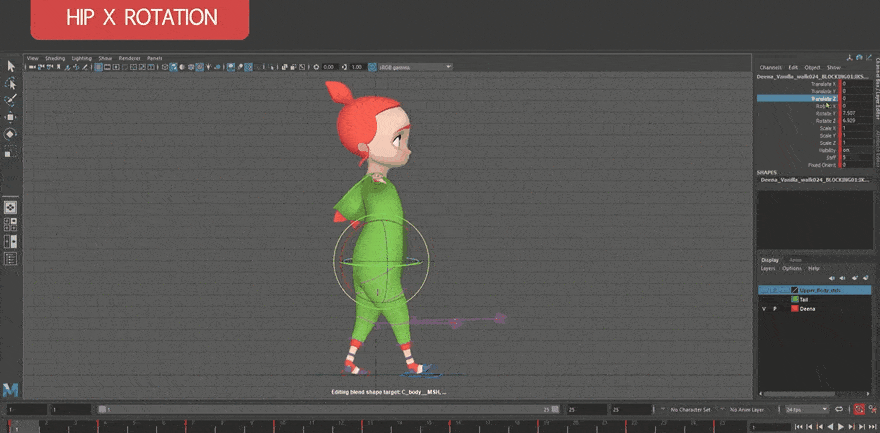Viewport: 880px width, 433px height.
Task: Activate the Rotate tool
Action: [x=11, y=134]
